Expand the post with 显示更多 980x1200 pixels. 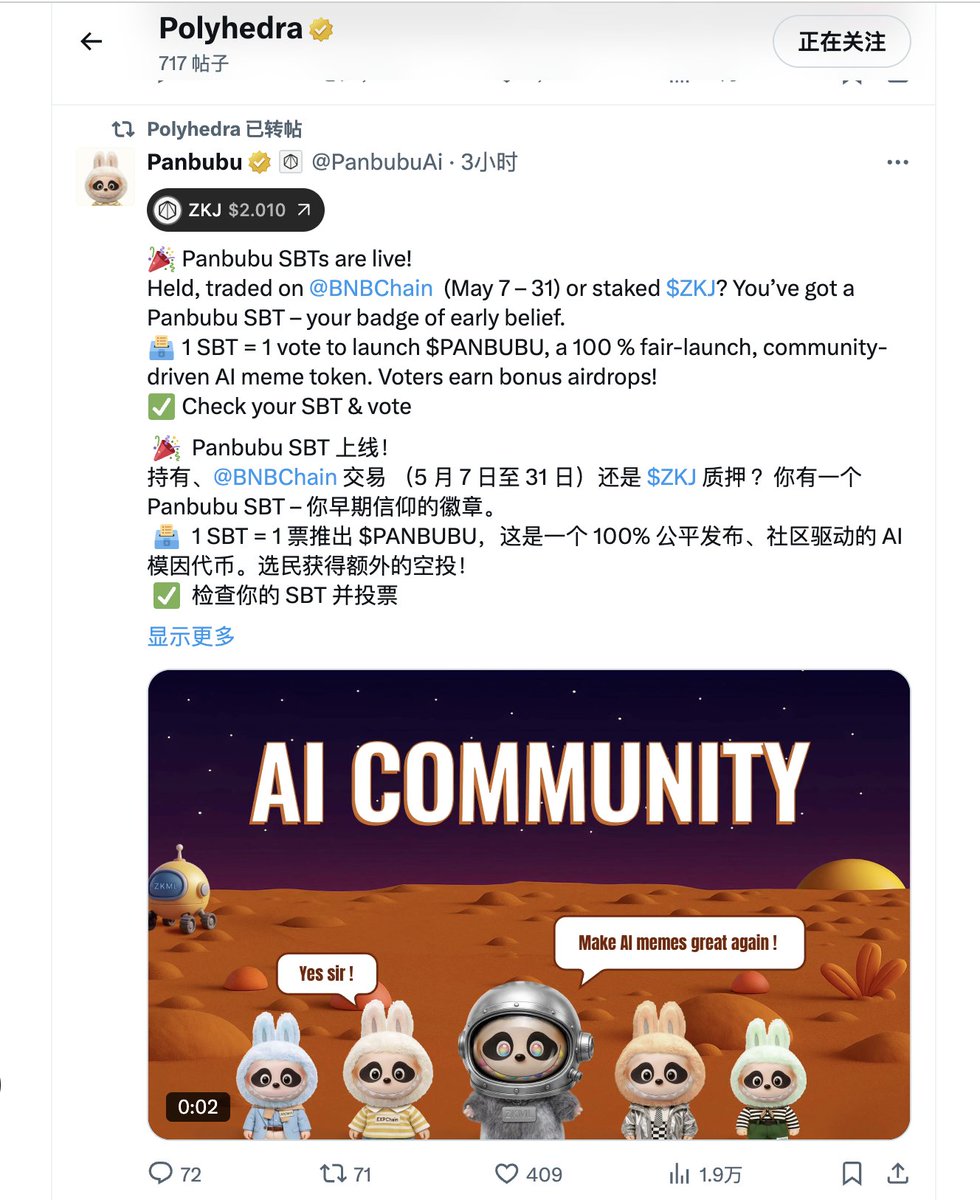(x=191, y=636)
